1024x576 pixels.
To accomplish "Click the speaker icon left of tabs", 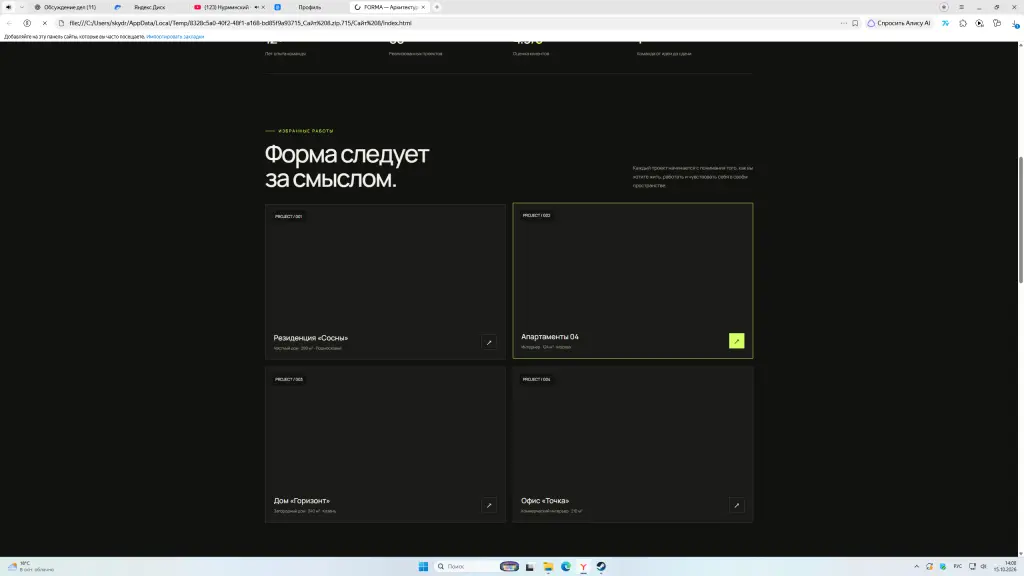I will click(x=8, y=7).
